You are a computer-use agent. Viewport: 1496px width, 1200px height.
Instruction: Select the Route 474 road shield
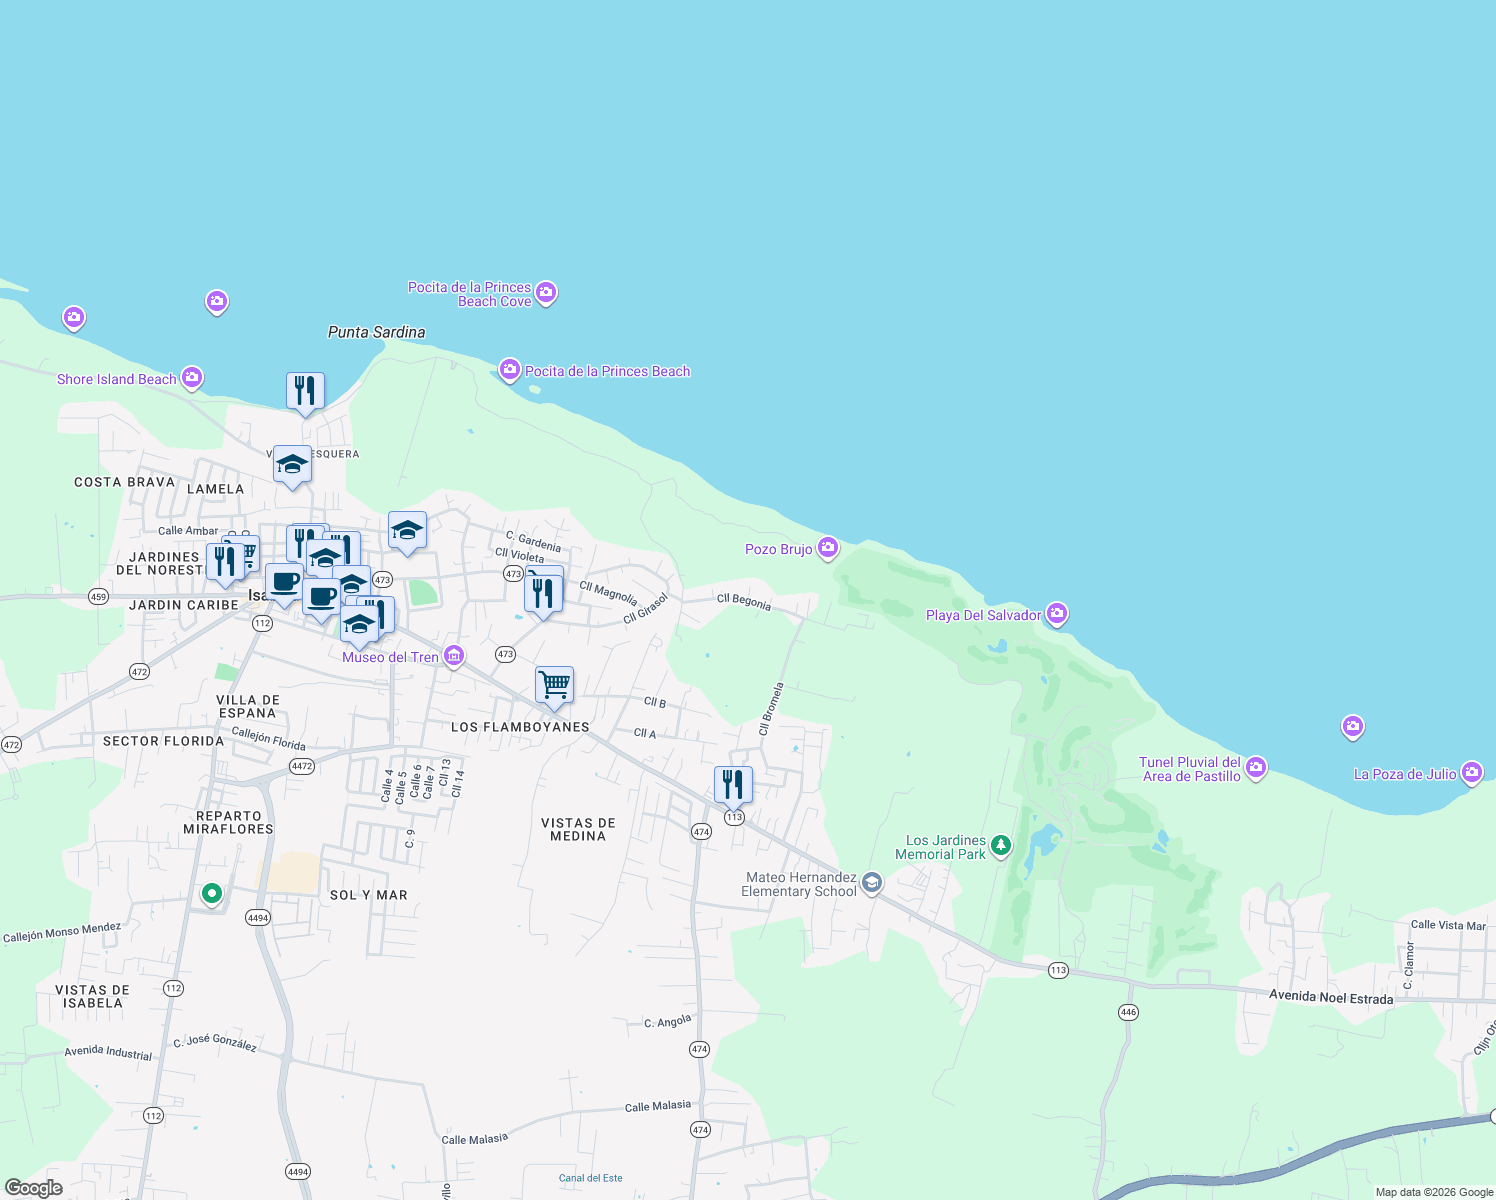pyautogui.click(x=700, y=832)
